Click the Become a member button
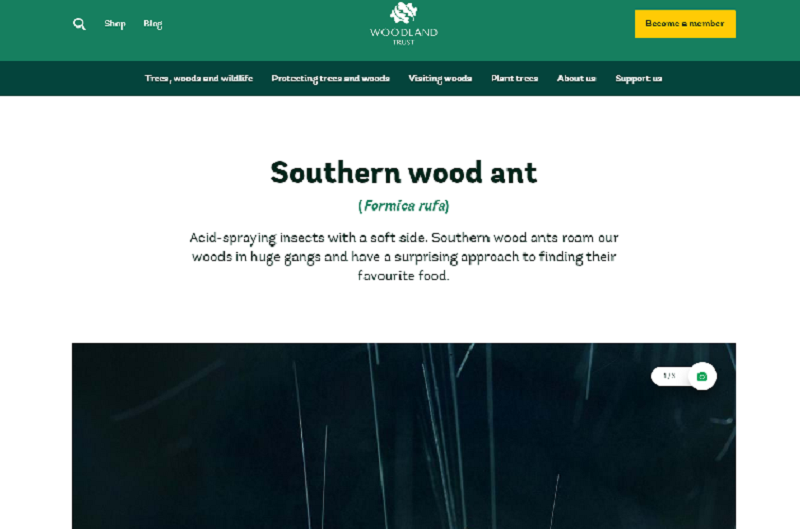This screenshot has width=800, height=529. pos(685,24)
